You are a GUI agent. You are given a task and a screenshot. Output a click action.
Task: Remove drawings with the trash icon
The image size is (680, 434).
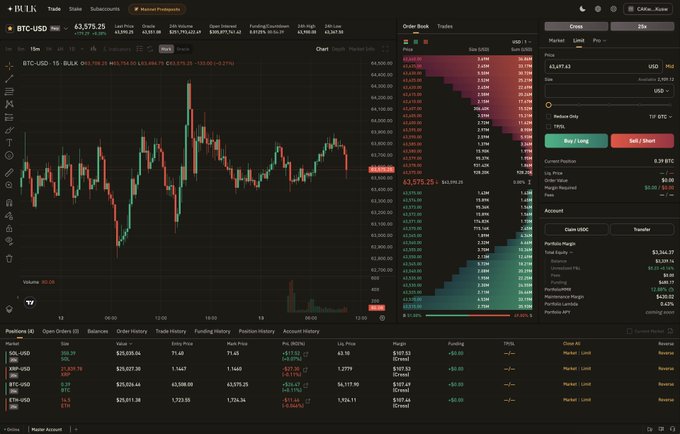click(x=9, y=258)
